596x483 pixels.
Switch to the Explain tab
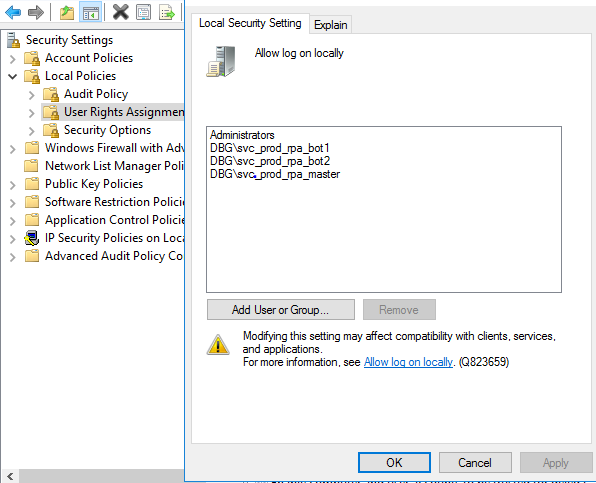[330, 25]
